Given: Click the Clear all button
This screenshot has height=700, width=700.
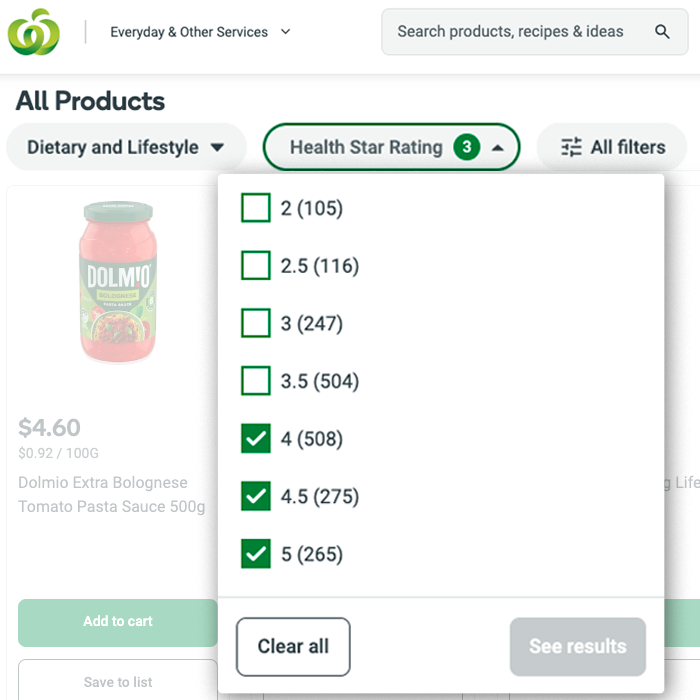Looking at the screenshot, I should [x=293, y=646].
